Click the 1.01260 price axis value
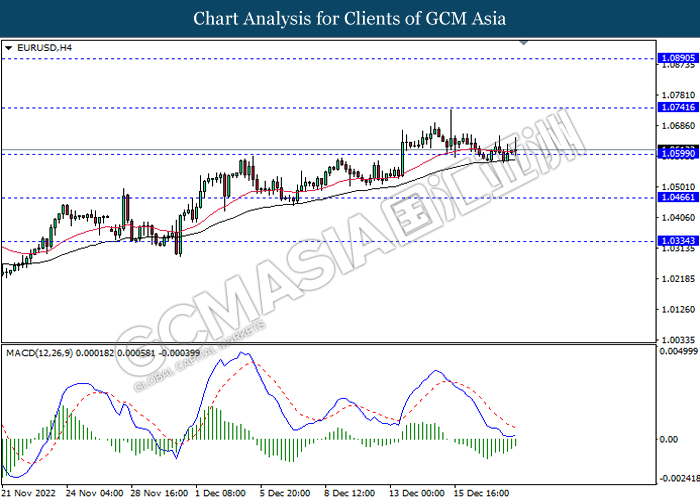Image resolution: width=700 pixels, height=500 pixels. tap(679, 309)
